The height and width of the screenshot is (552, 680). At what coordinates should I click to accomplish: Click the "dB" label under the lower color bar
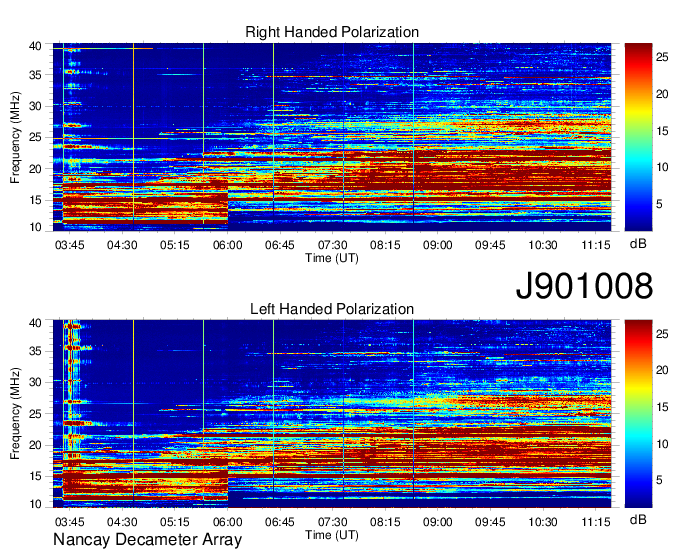tap(638, 519)
